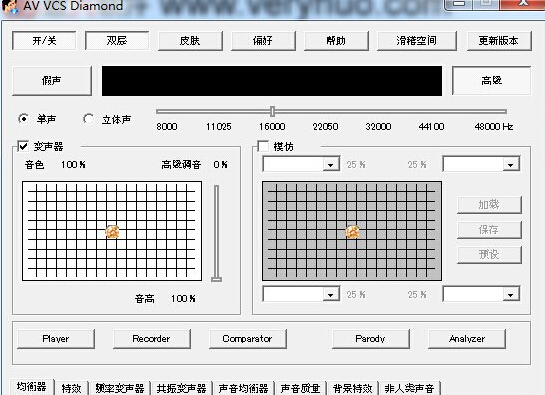This screenshot has width=545, height=395.
Task: Launch the Analyzer module
Action: [x=466, y=338]
